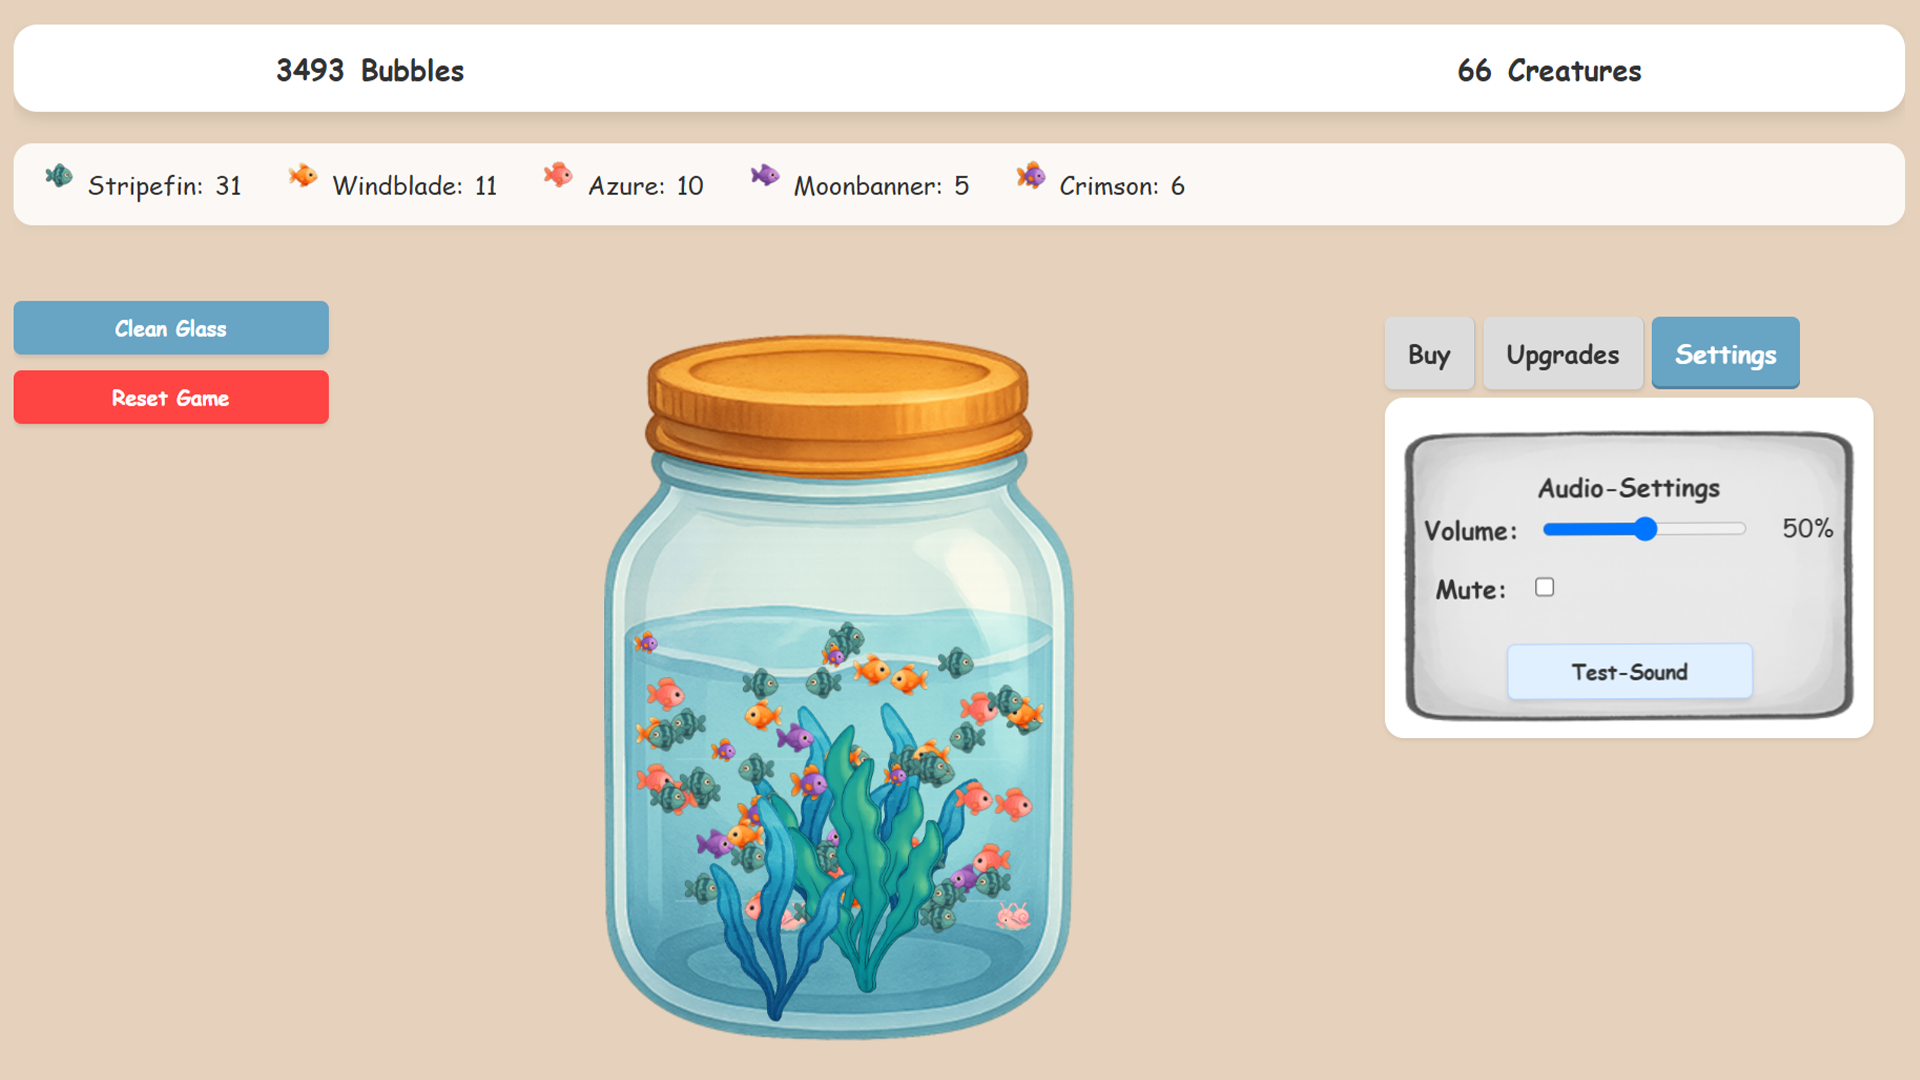Click the Volume slider handle
Screen dimensions: 1920x1080
(1645, 529)
